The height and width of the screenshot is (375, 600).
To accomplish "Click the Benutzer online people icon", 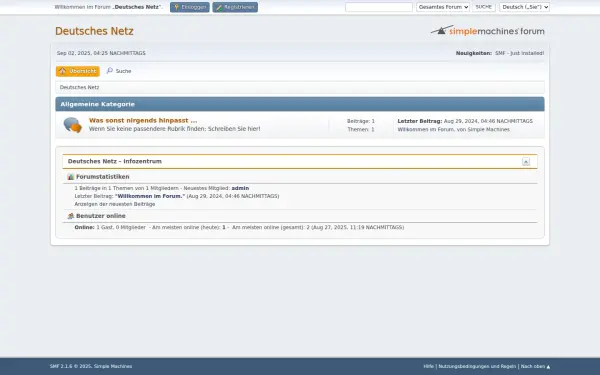I will (70, 216).
